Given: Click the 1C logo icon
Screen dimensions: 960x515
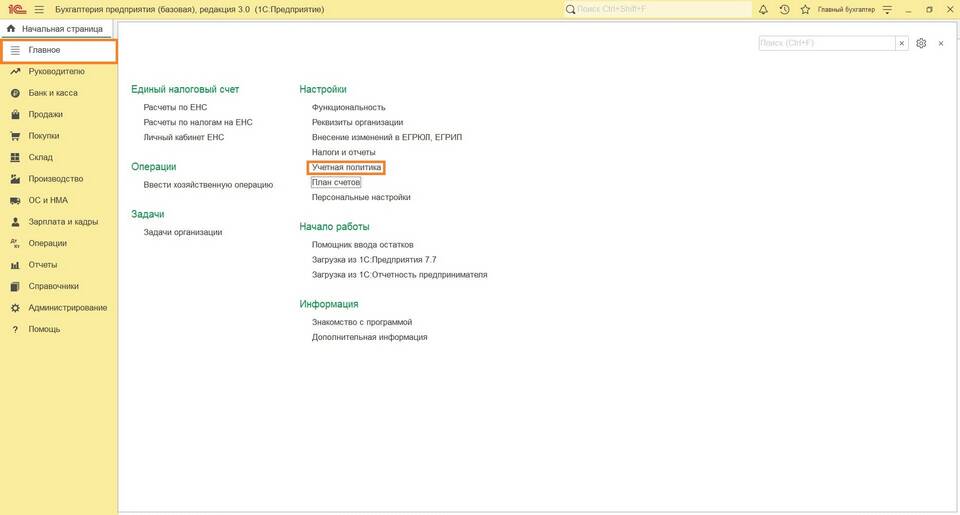Looking at the screenshot, I should tap(16, 9).
